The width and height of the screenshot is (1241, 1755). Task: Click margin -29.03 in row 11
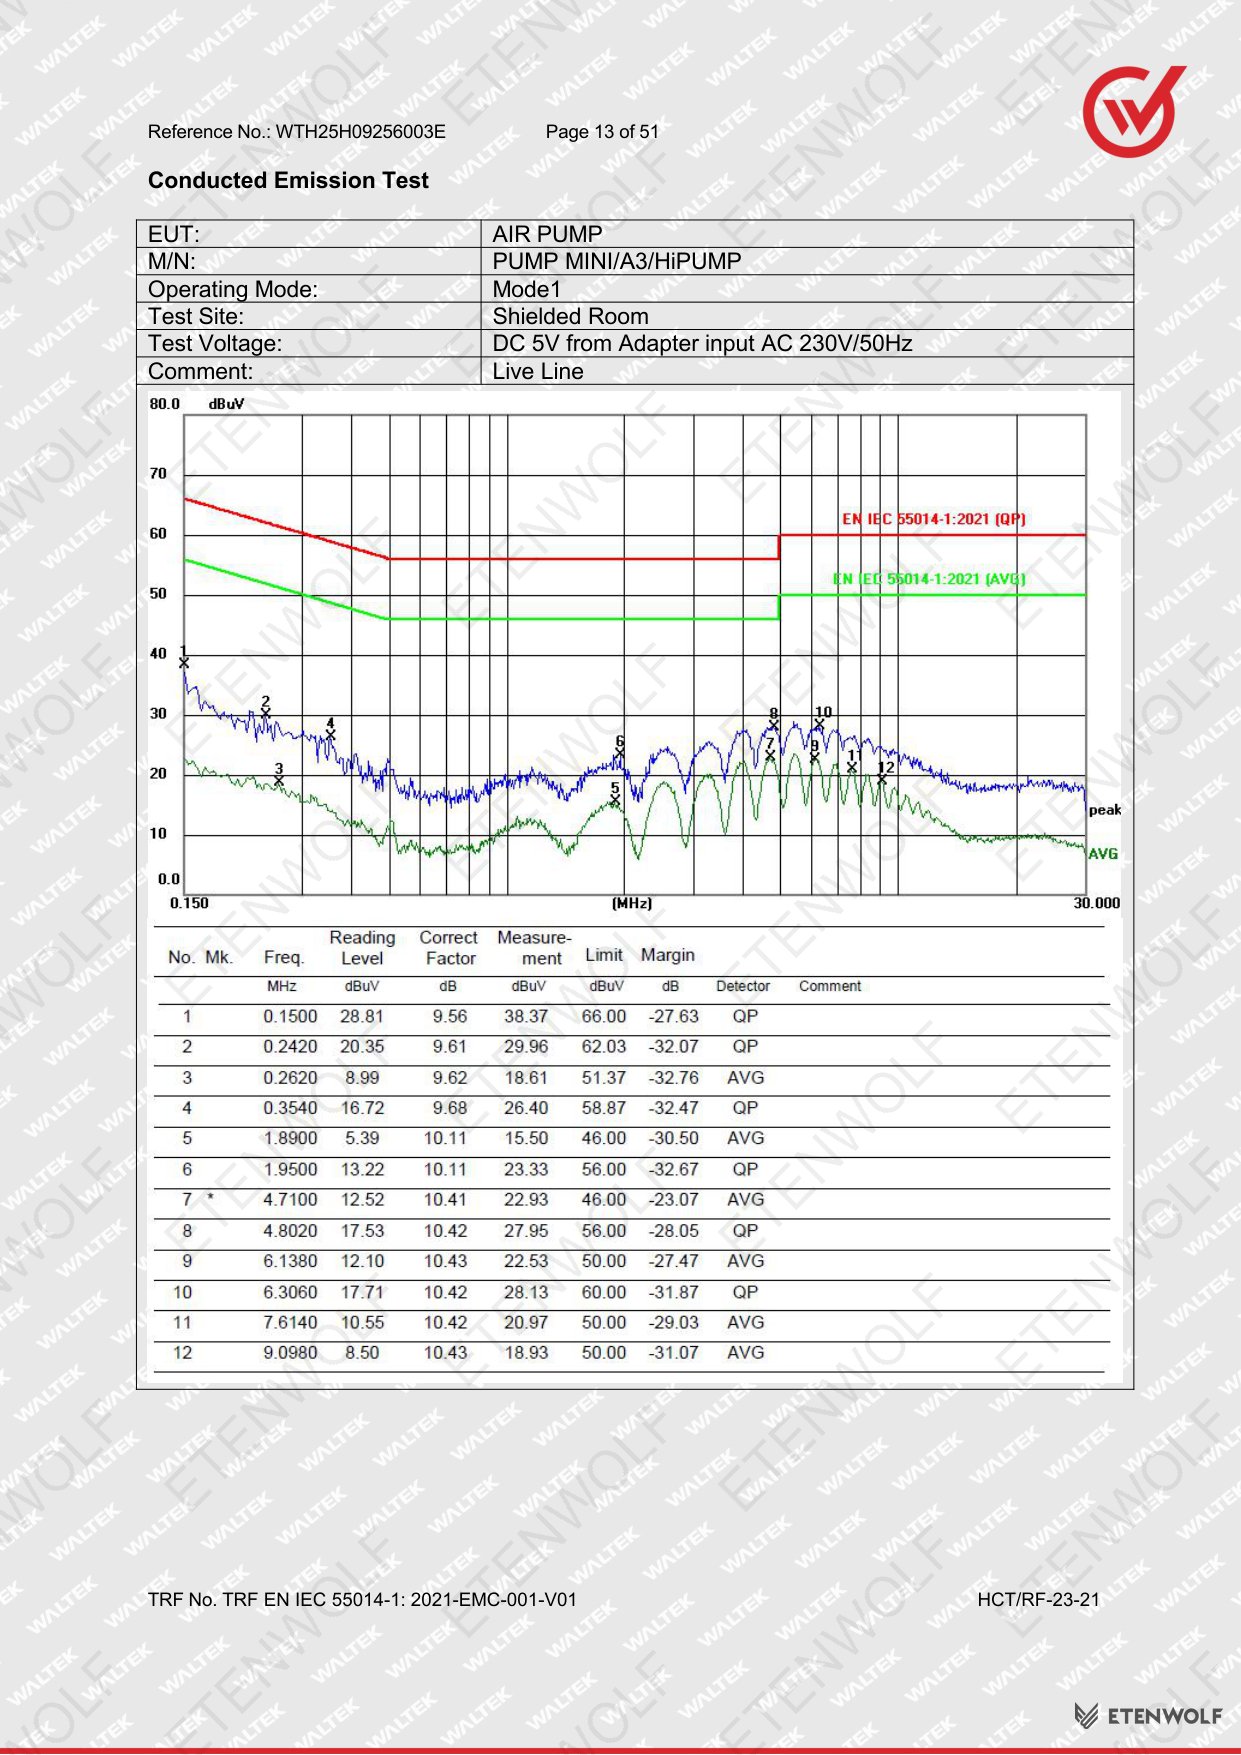pyautogui.click(x=674, y=1322)
